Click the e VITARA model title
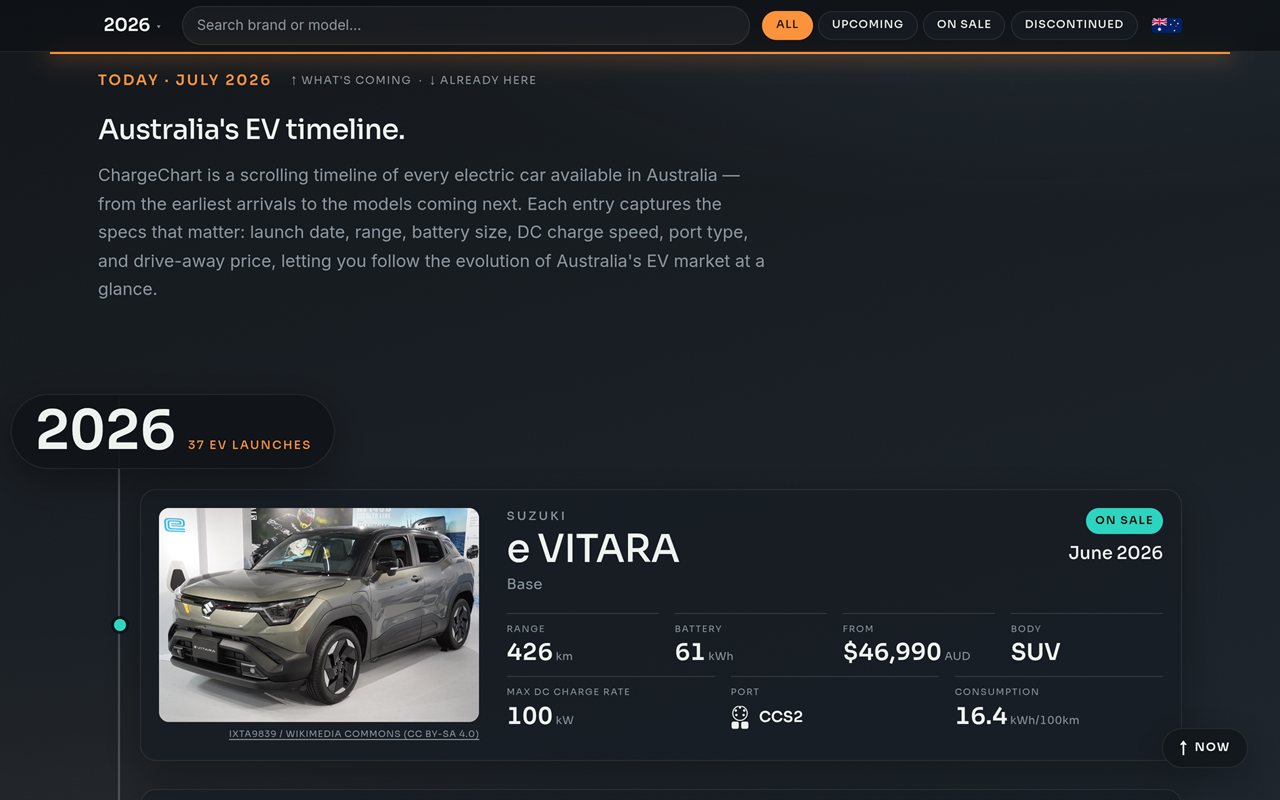1280x800 pixels. tap(593, 549)
